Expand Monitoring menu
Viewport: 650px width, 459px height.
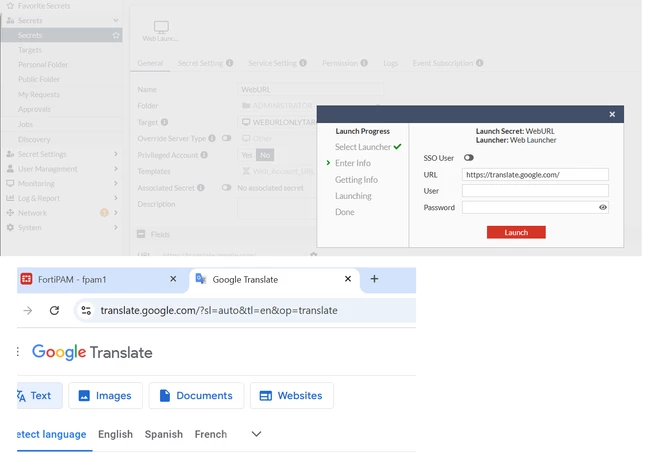pyautogui.click(x=116, y=183)
